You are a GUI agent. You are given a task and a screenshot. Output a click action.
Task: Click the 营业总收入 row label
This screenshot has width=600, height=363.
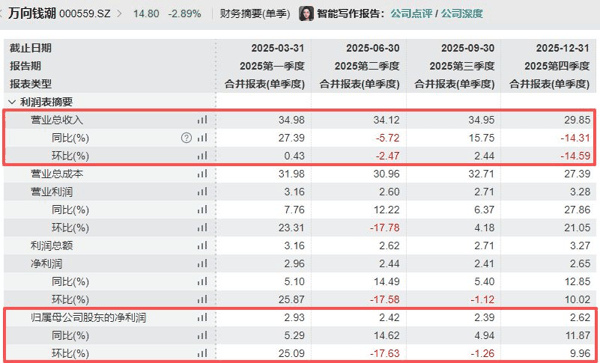coord(57,120)
